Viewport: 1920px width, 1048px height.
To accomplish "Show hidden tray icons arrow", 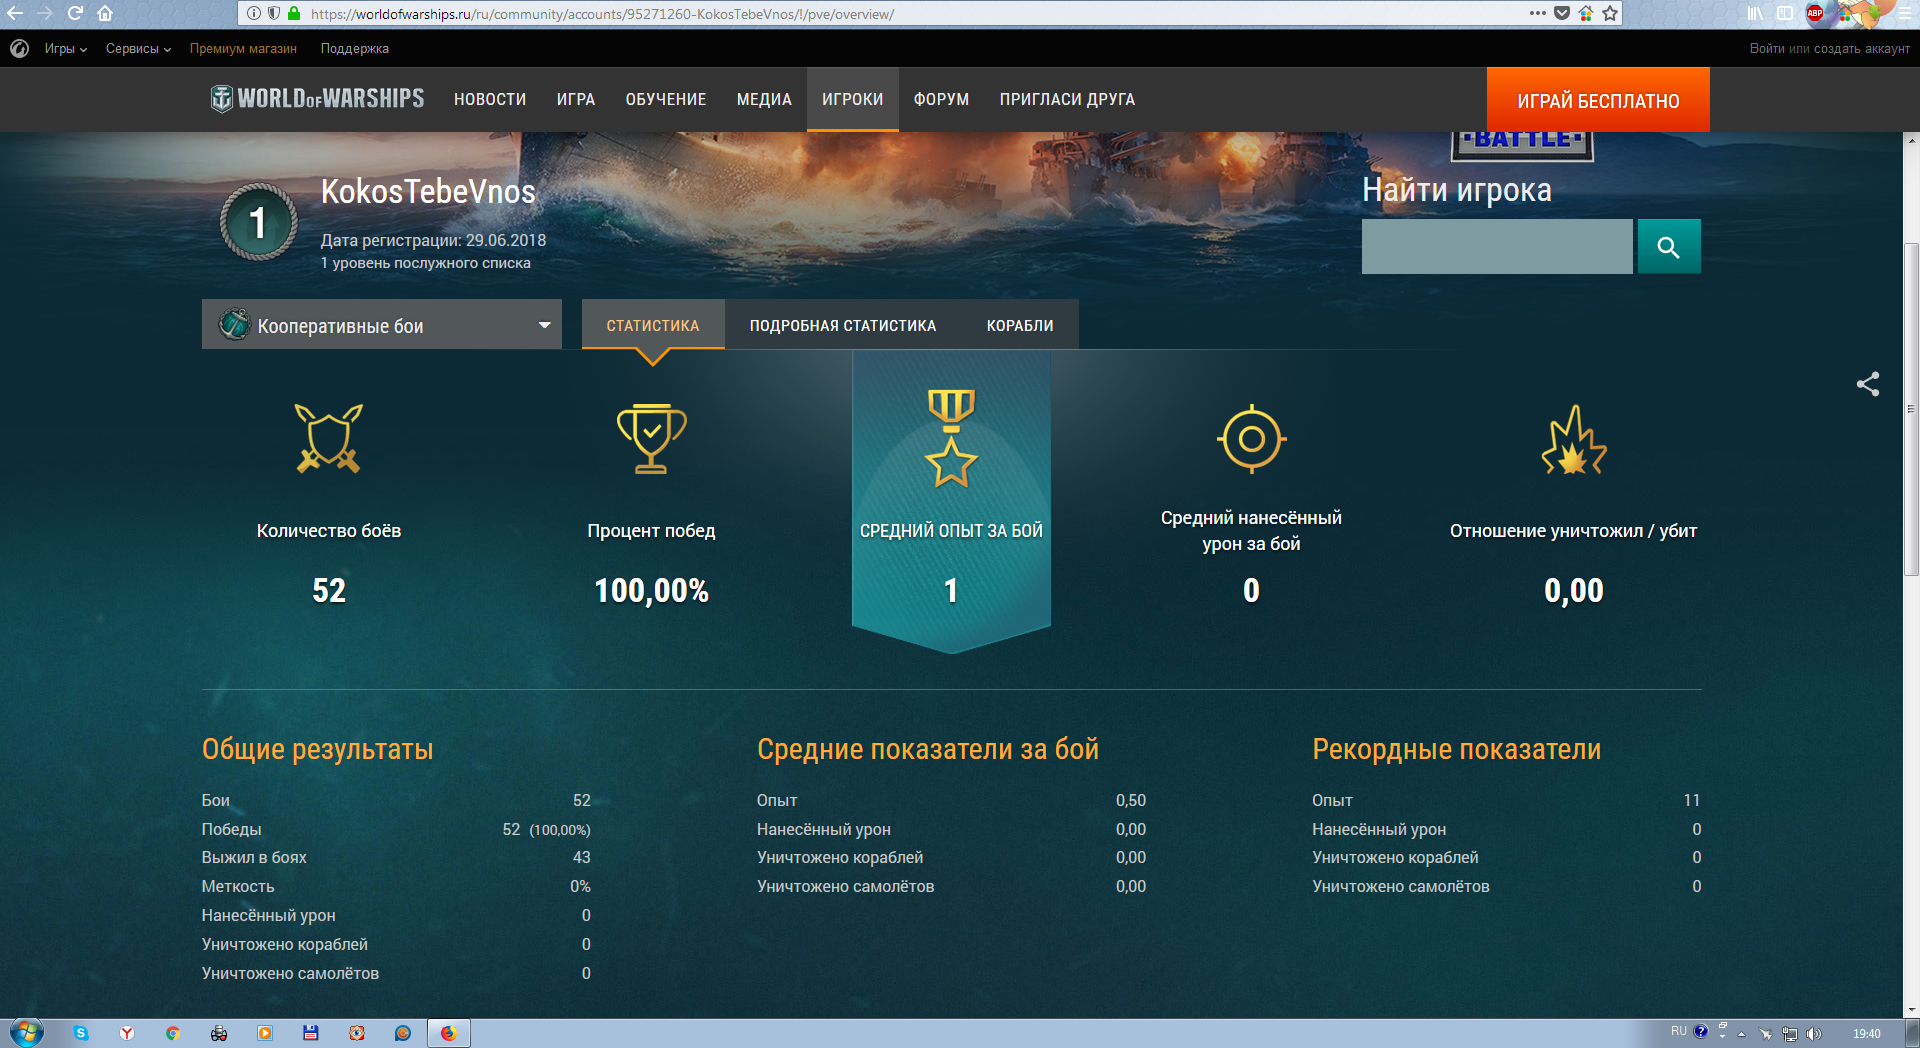I will coord(1741,1034).
